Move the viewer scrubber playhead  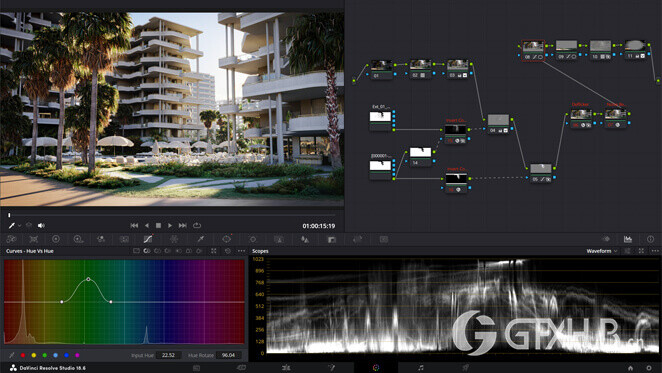pos(9,215)
